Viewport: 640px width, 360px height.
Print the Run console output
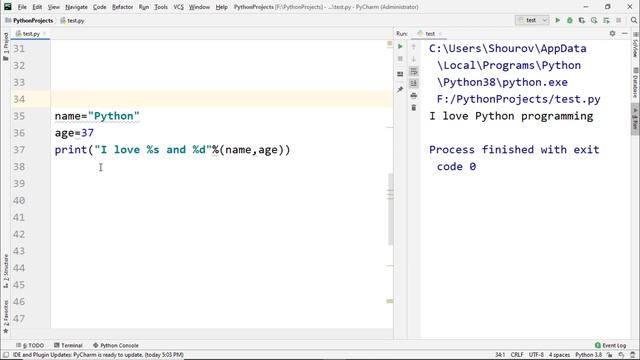(x=413, y=96)
